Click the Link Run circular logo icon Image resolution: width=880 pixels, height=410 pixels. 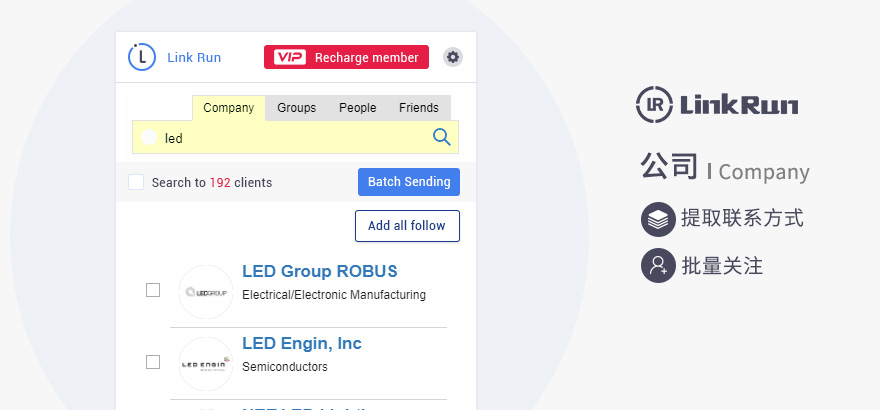(141, 57)
